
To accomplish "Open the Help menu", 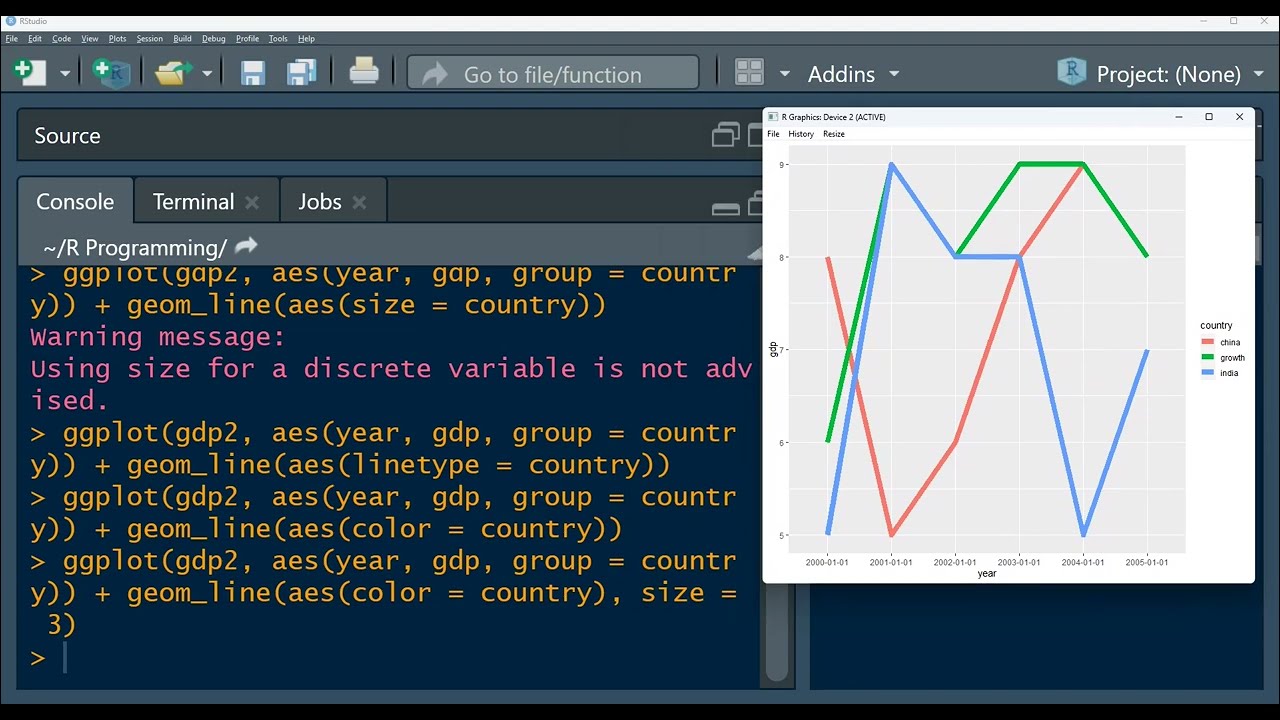I will click(306, 39).
